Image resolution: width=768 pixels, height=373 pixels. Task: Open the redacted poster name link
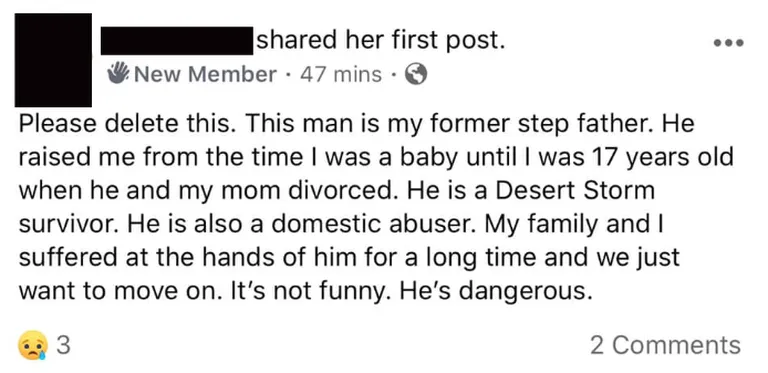pyautogui.click(x=177, y=41)
